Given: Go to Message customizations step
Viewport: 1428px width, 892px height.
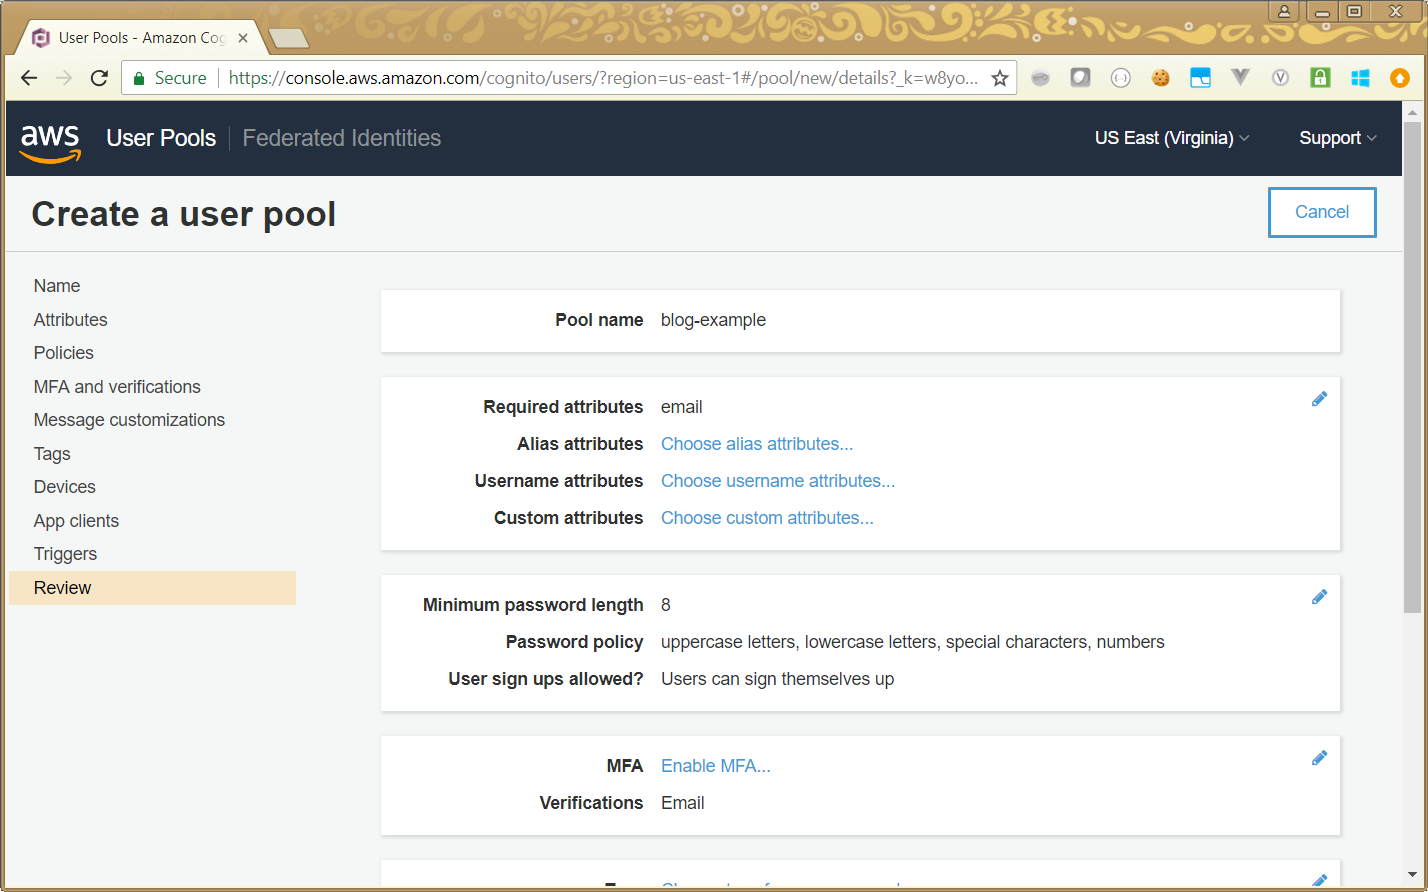Looking at the screenshot, I should (129, 420).
